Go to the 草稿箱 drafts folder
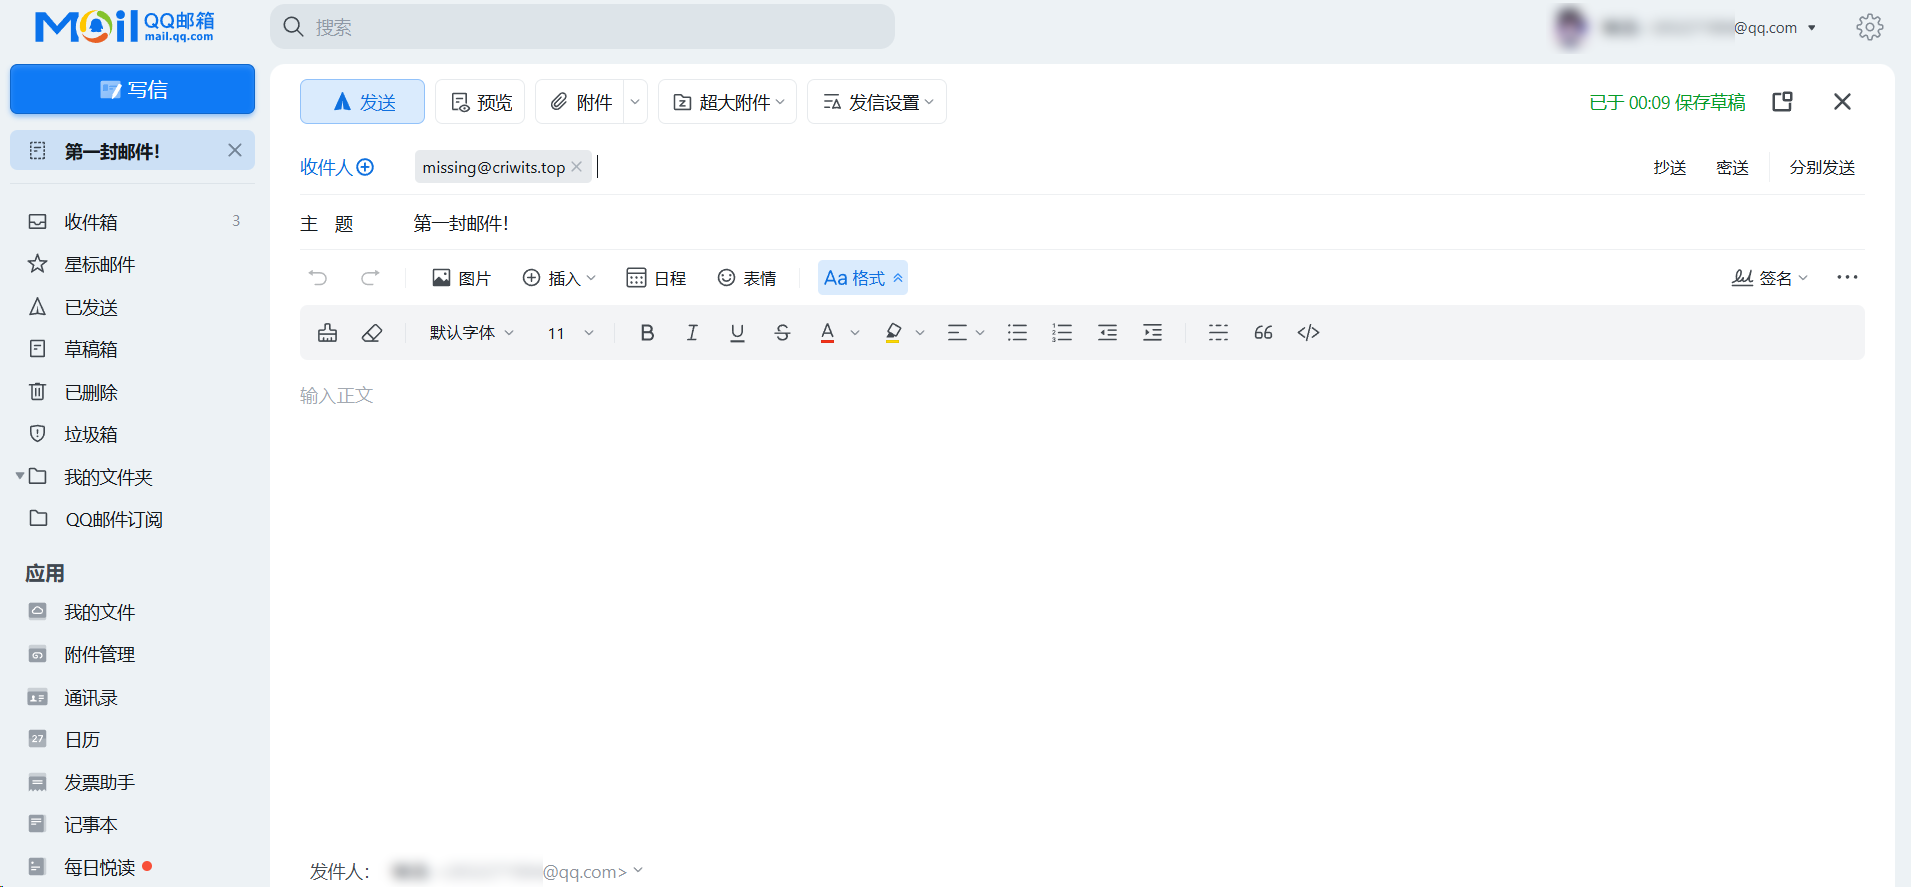 click(x=91, y=350)
